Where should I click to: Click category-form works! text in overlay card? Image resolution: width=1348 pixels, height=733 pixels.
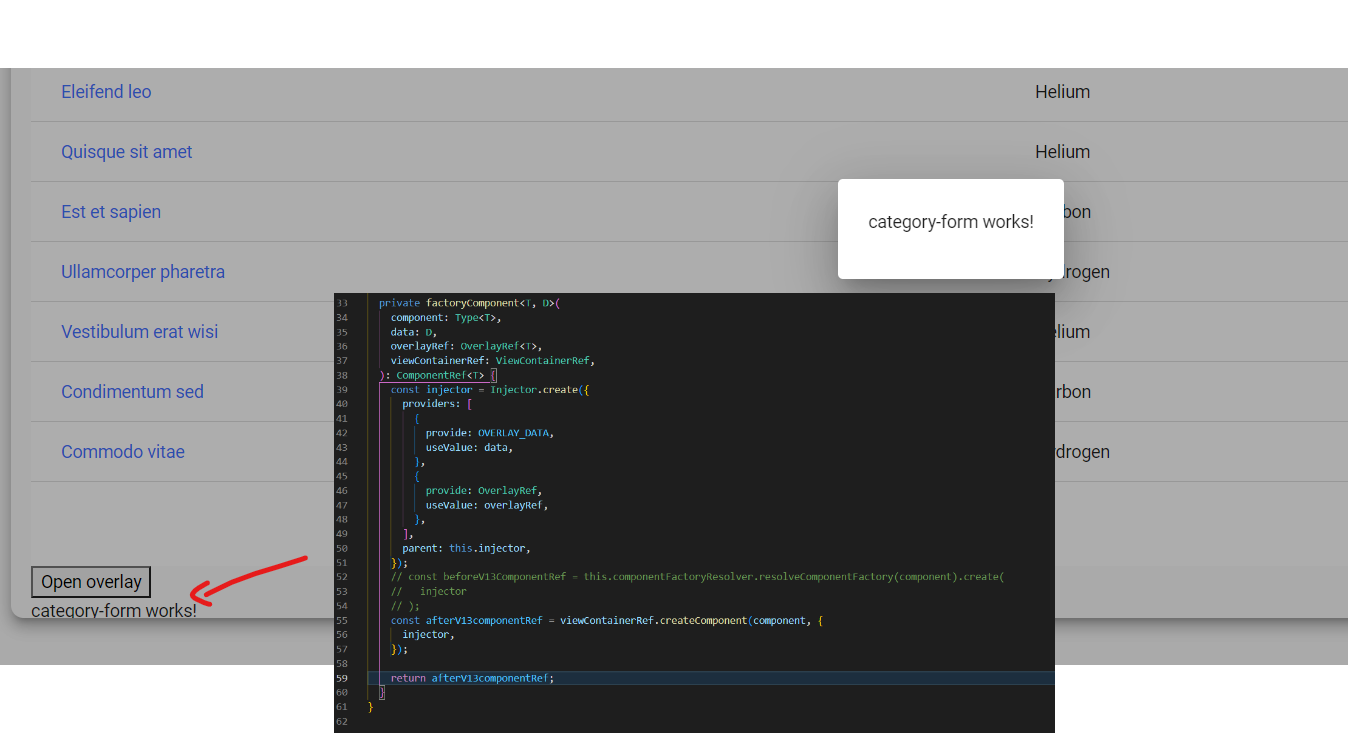951,222
